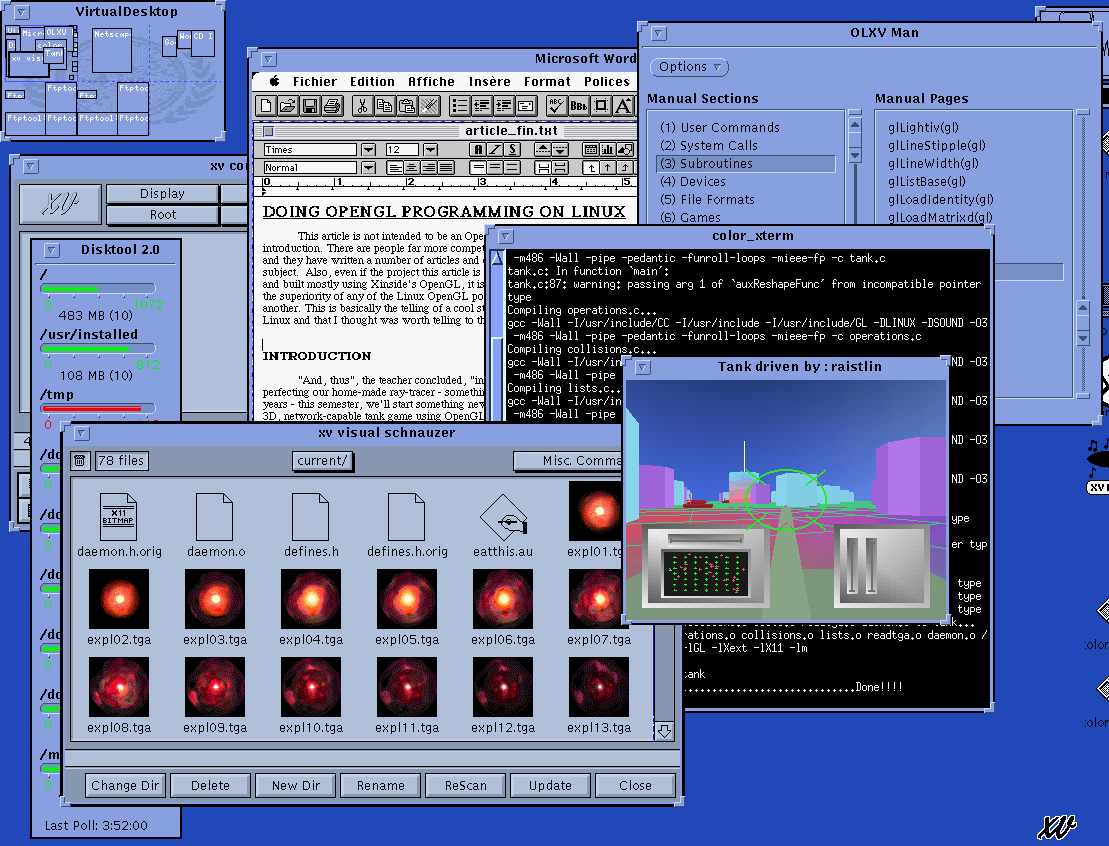
Task: Toggle underline formatting in Word
Action: [x=512, y=149]
